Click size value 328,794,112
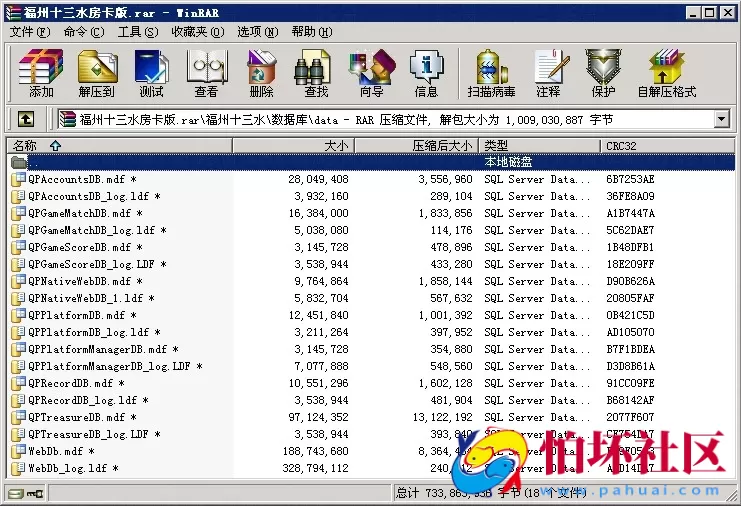 pyautogui.click(x=315, y=468)
